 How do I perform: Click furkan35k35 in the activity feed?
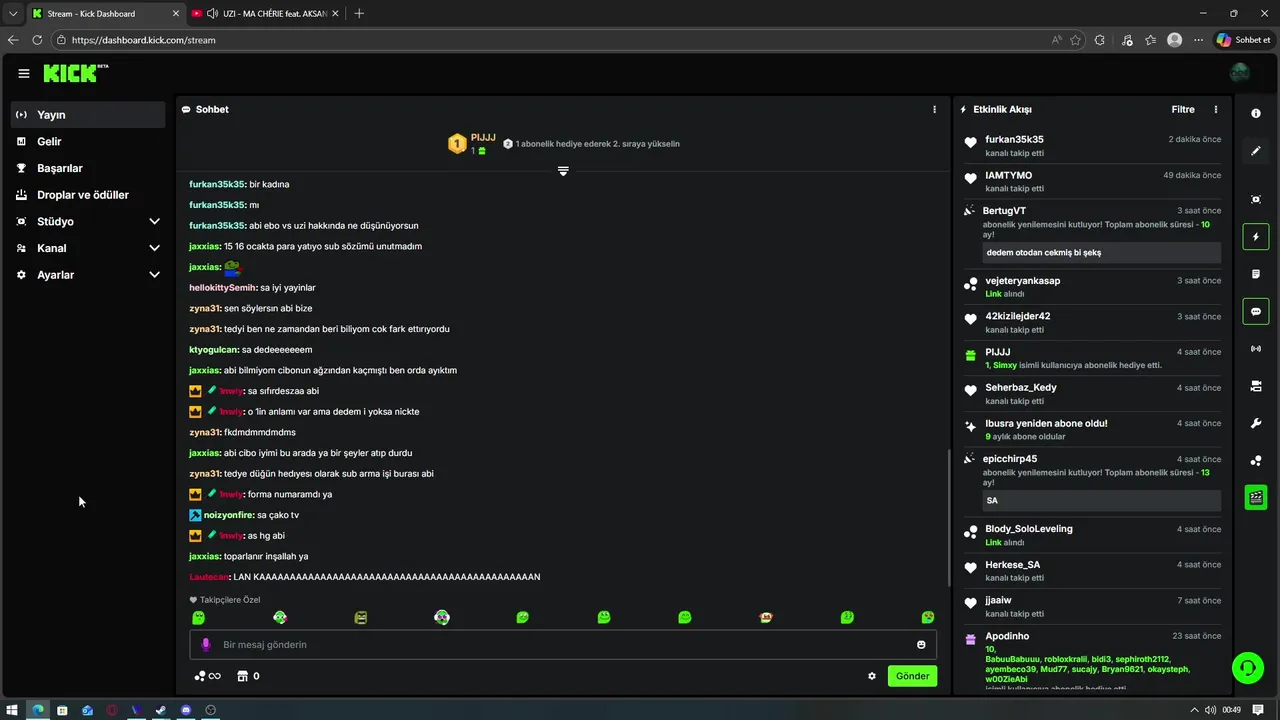[1014, 140]
